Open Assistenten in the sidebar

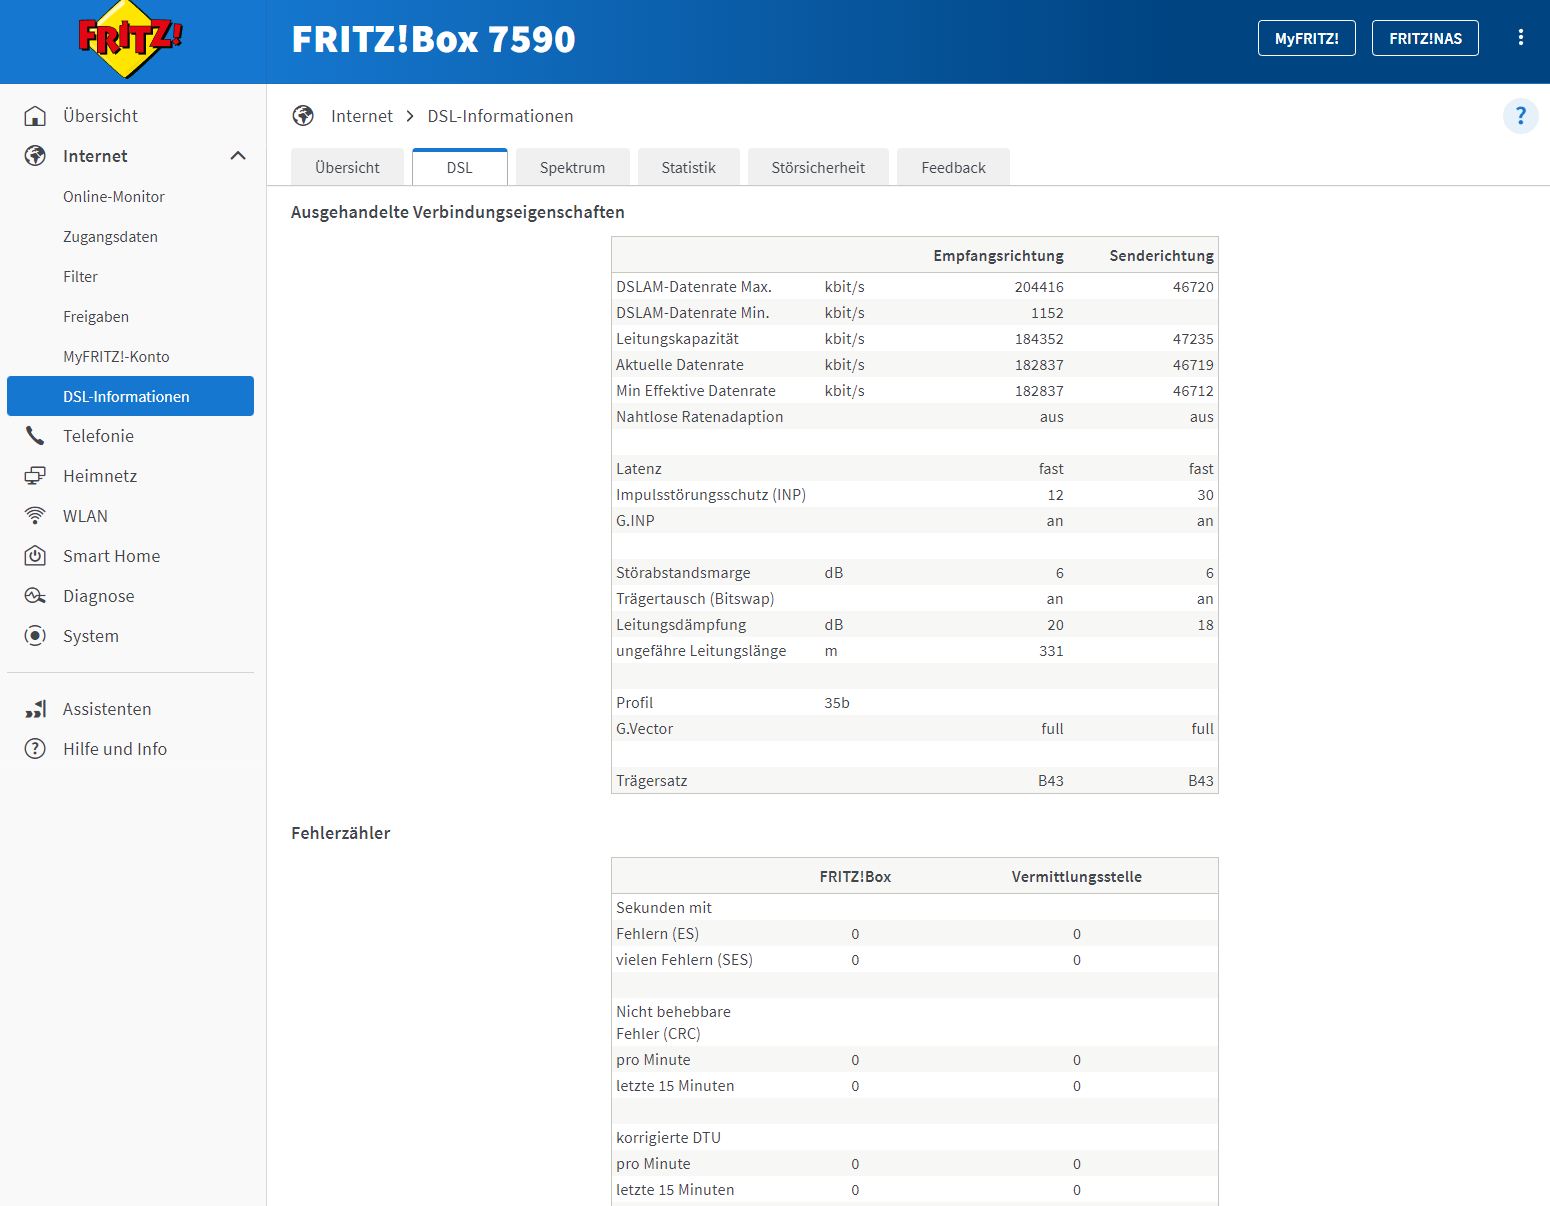130,709
